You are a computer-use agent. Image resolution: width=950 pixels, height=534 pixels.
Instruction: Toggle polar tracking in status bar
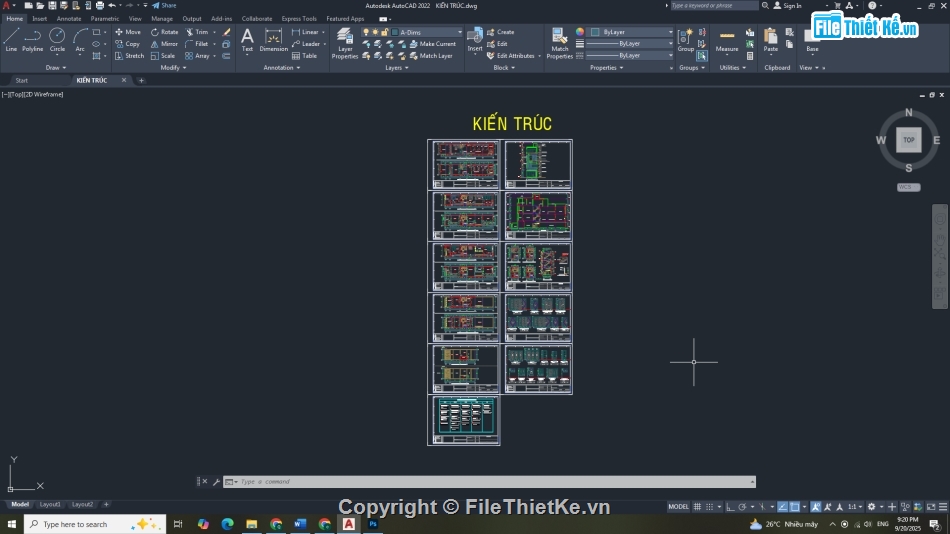(742, 507)
